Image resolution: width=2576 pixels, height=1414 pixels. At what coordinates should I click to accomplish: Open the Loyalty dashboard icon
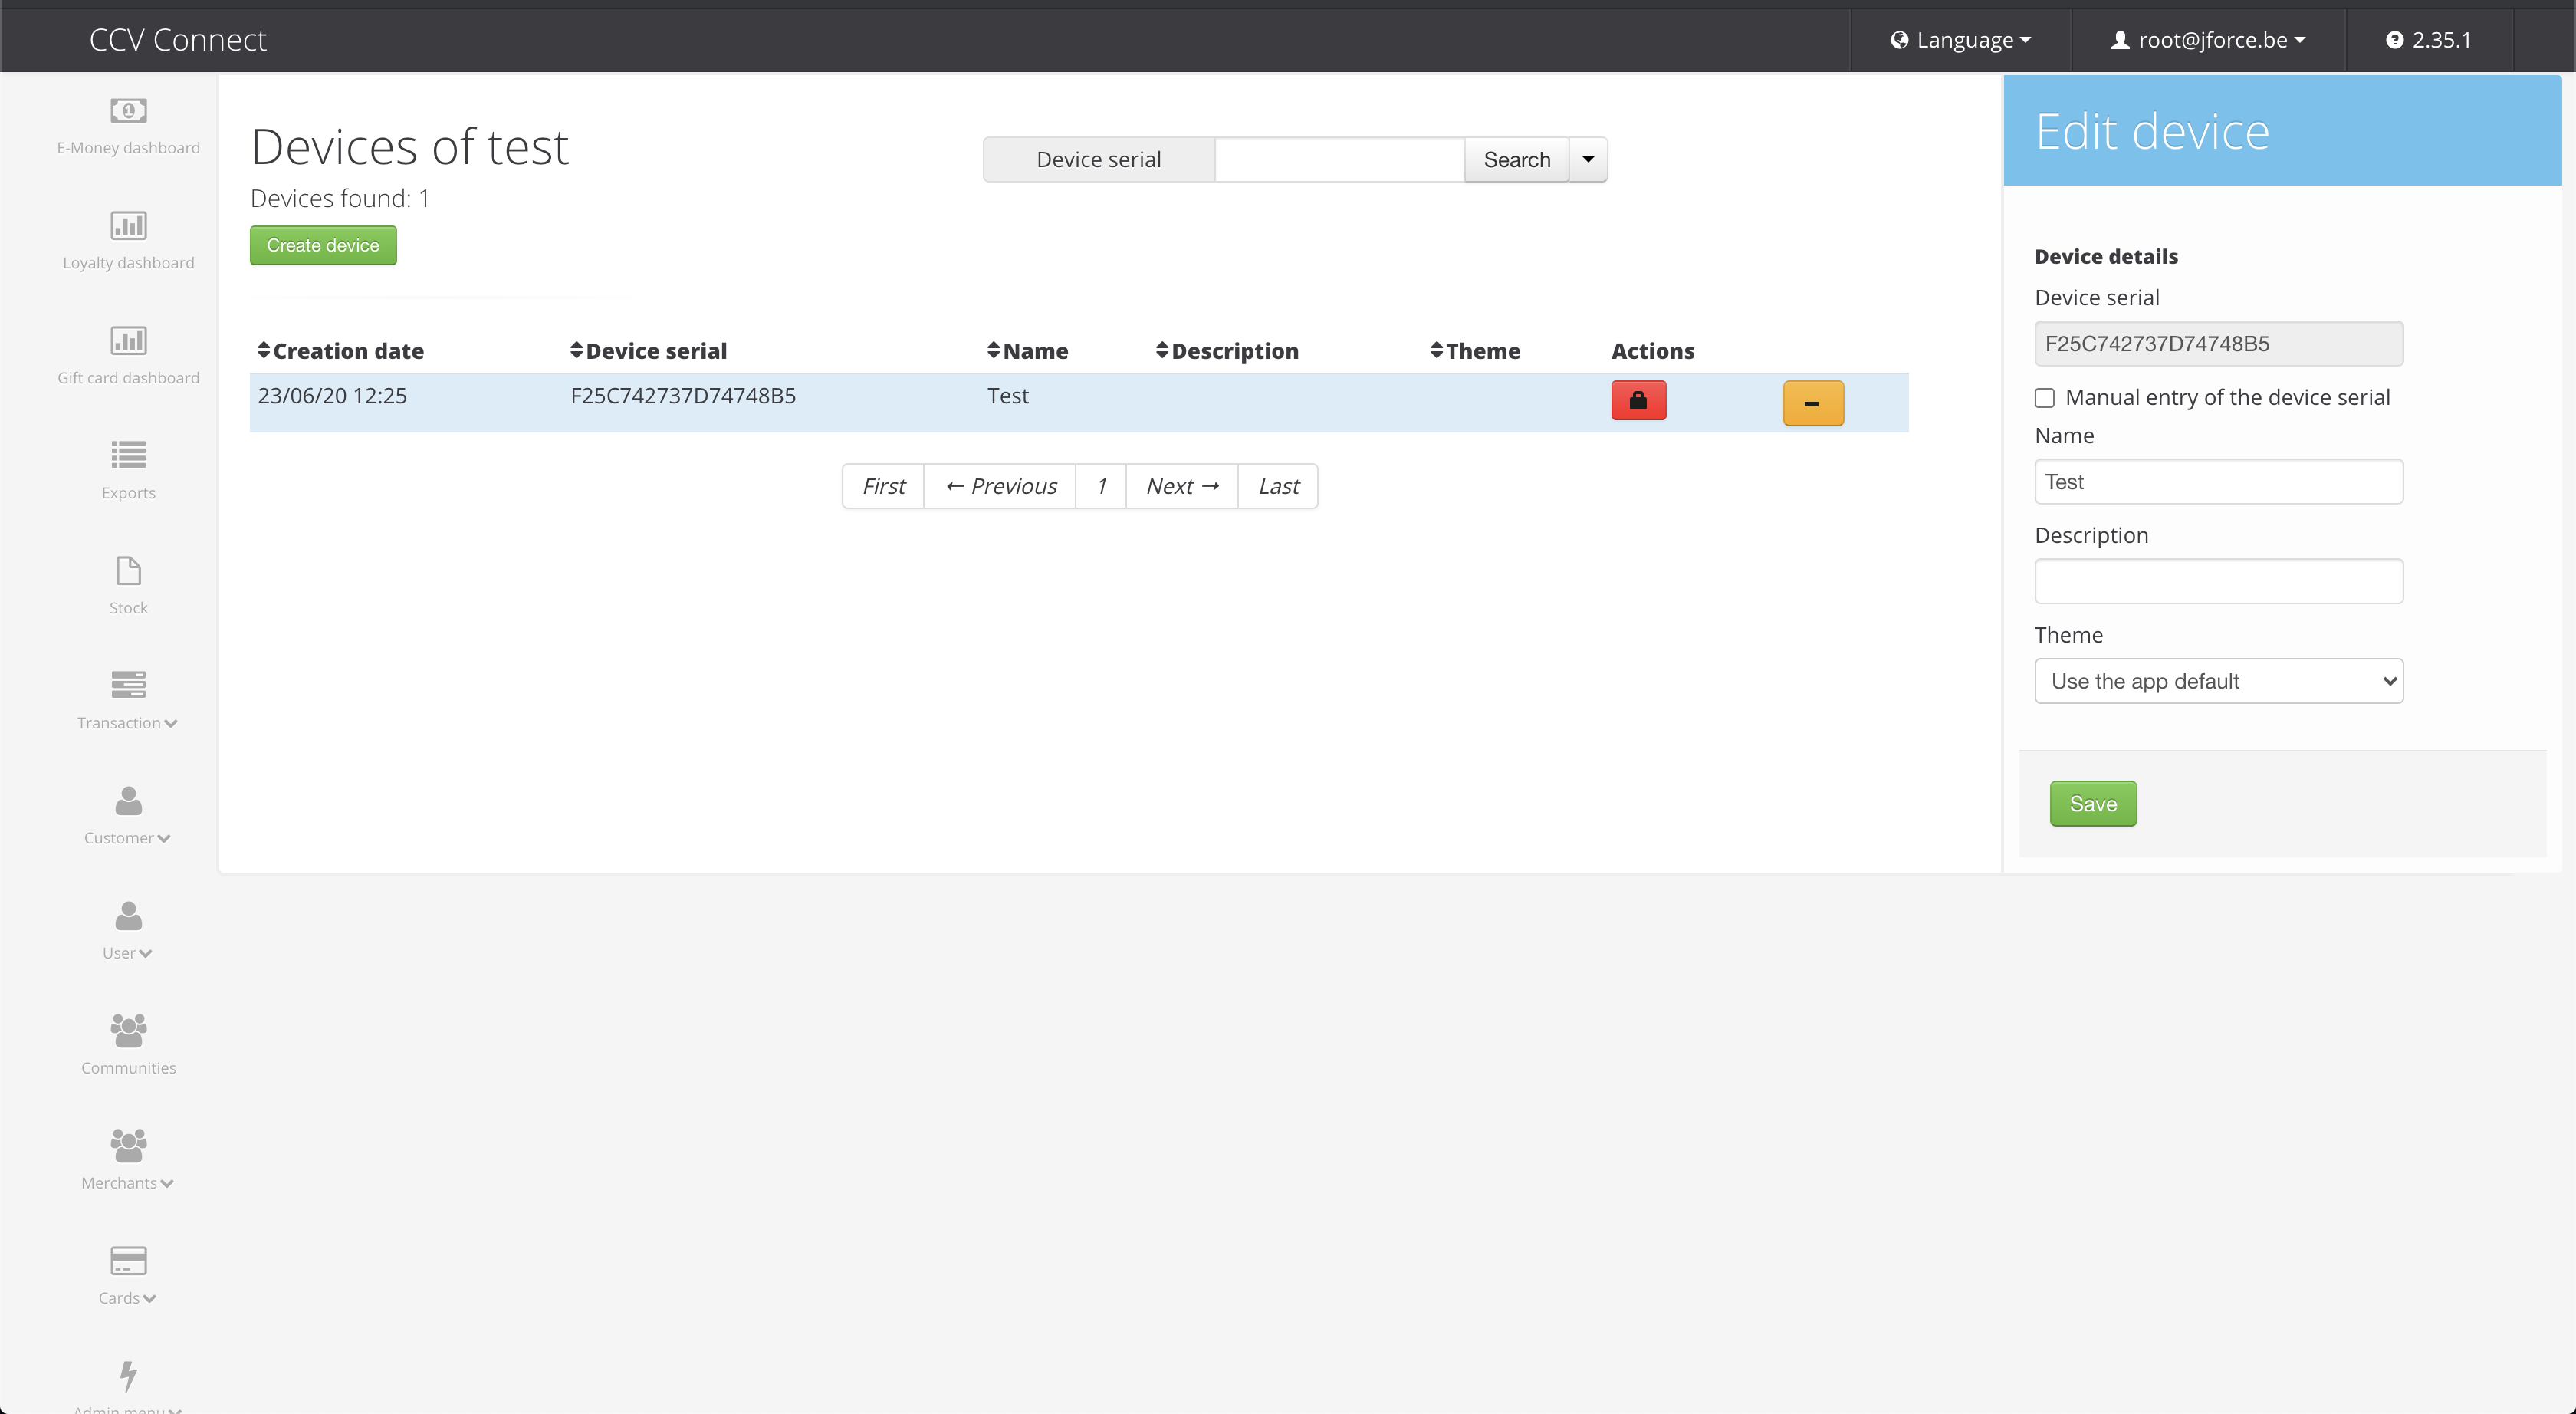pos(128,225)
